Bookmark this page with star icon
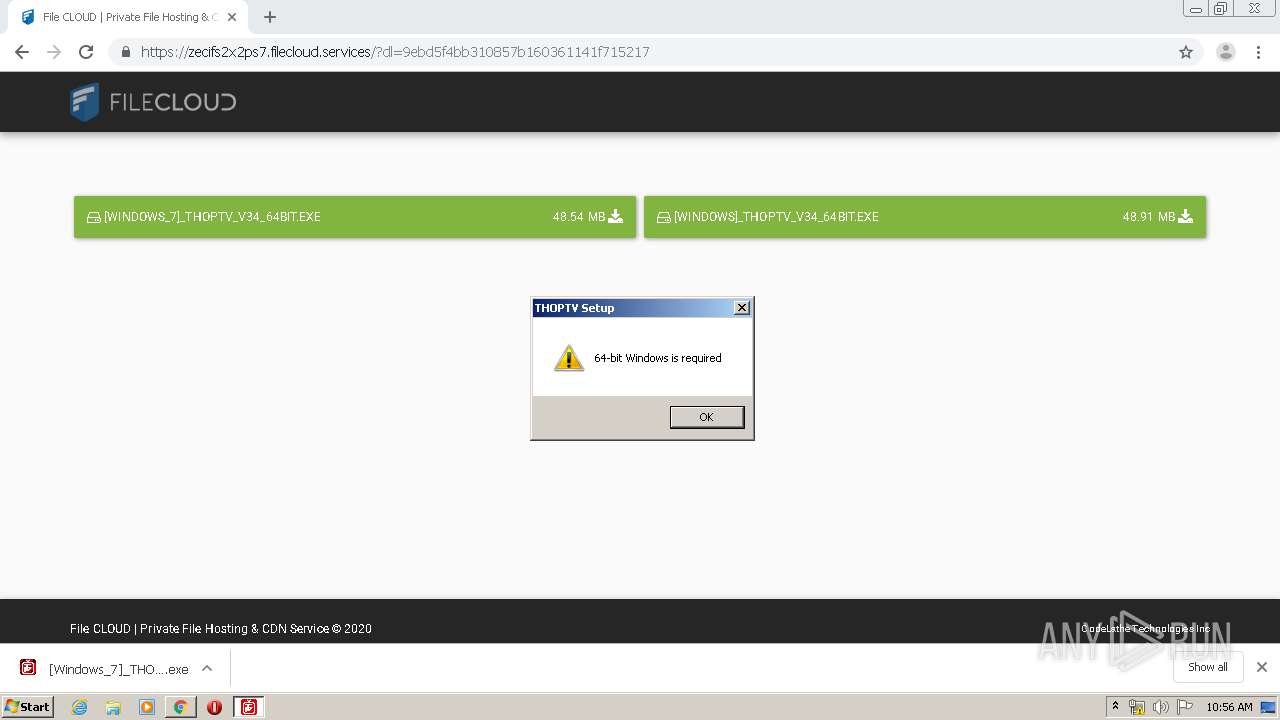1280x720 pixels. [x=1186, y=52]
